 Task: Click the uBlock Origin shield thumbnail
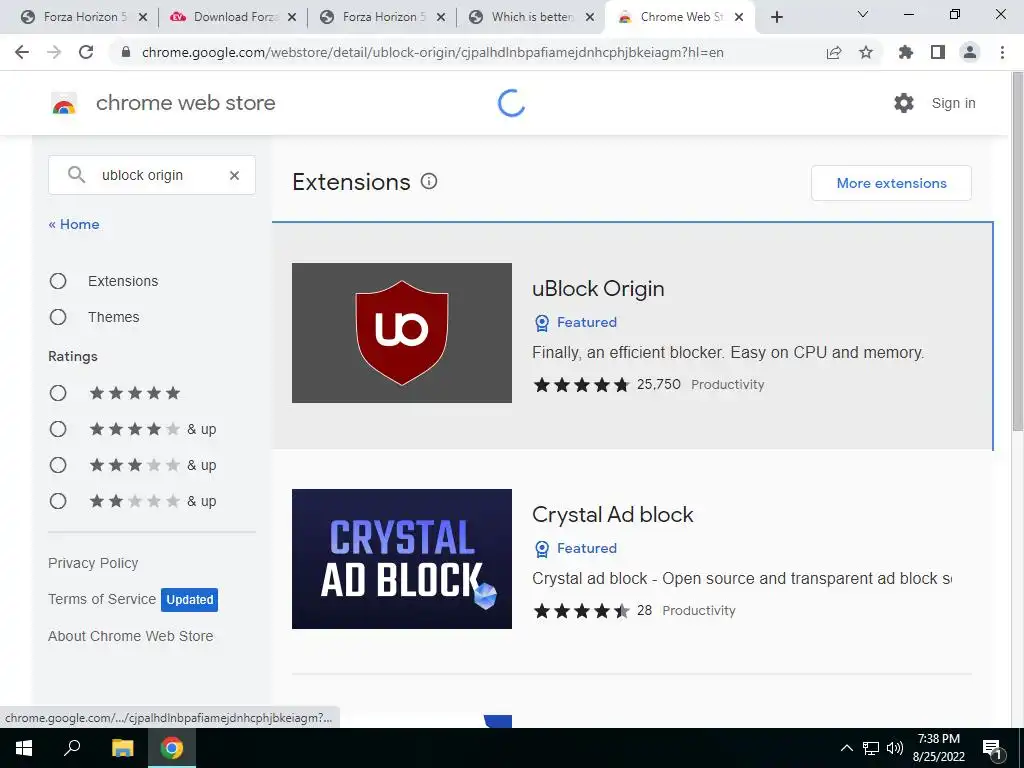pos(402,332)
